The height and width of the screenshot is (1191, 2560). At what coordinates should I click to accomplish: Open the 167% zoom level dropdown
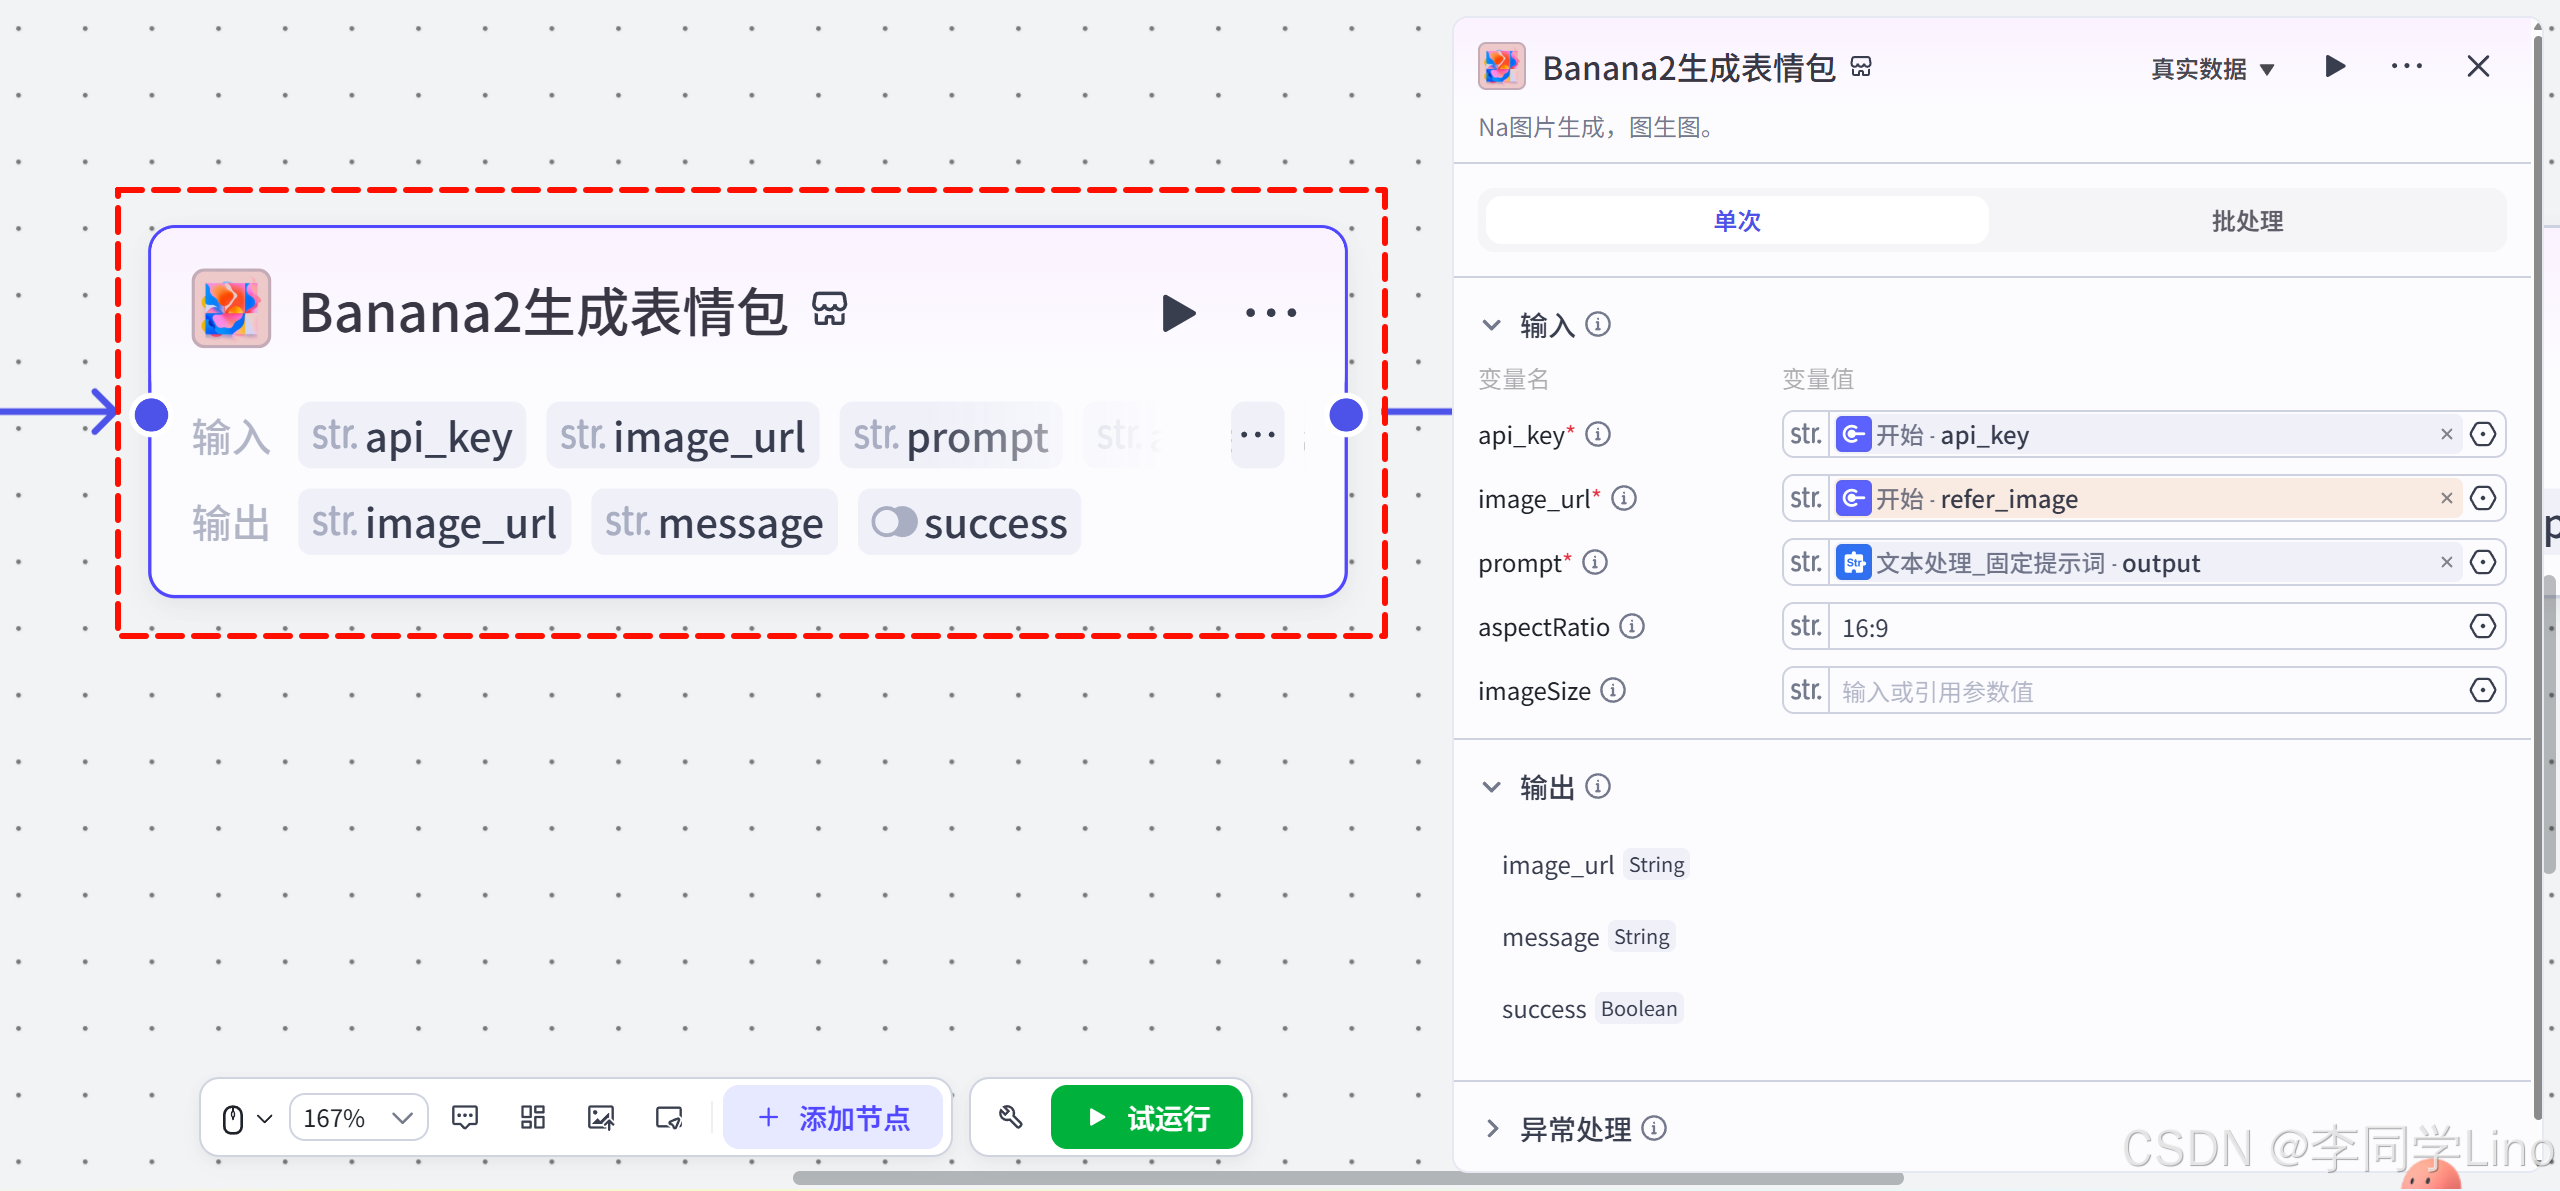tap(358, 1117)
